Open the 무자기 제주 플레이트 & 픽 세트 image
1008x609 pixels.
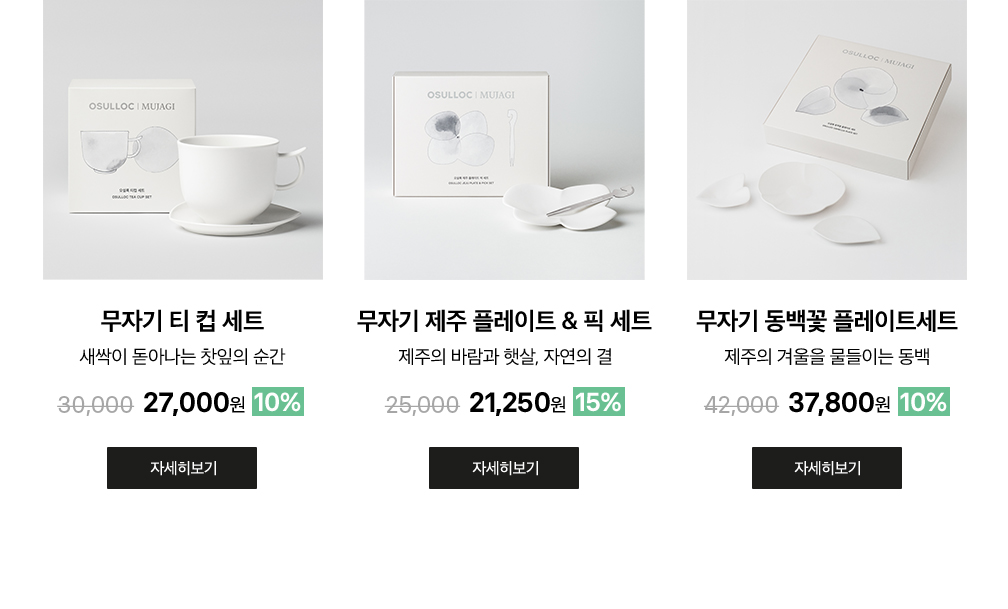click(x=504, y=140)
